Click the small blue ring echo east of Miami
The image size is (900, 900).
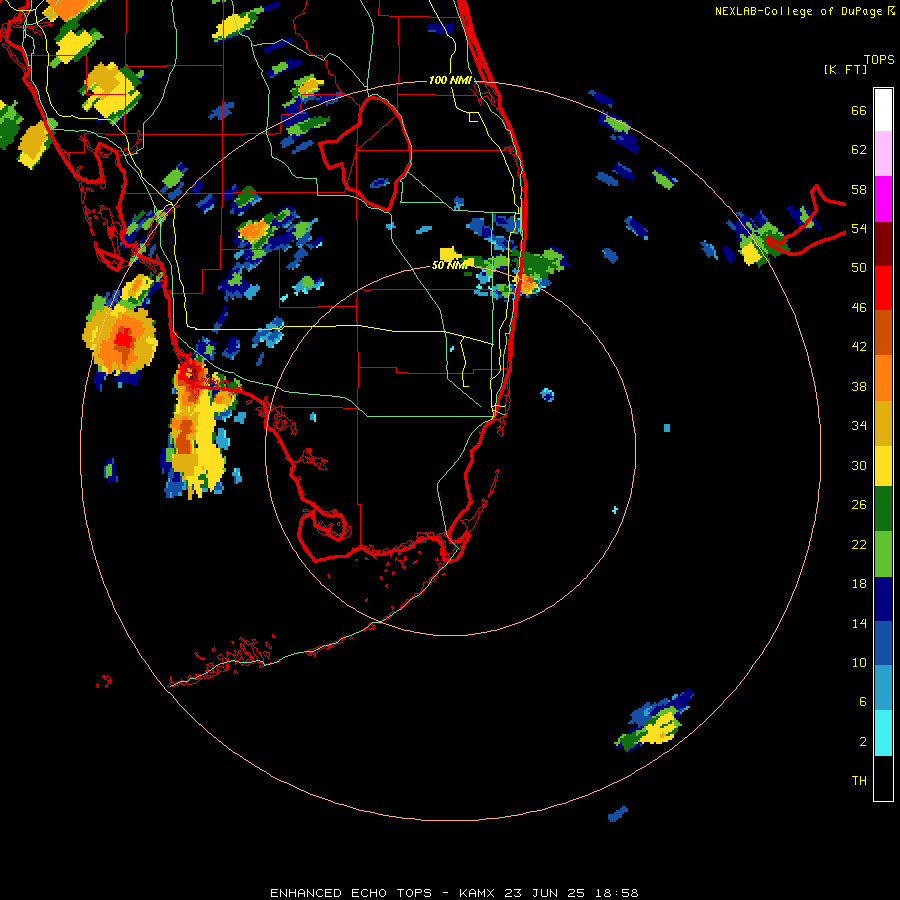(547, 394)
